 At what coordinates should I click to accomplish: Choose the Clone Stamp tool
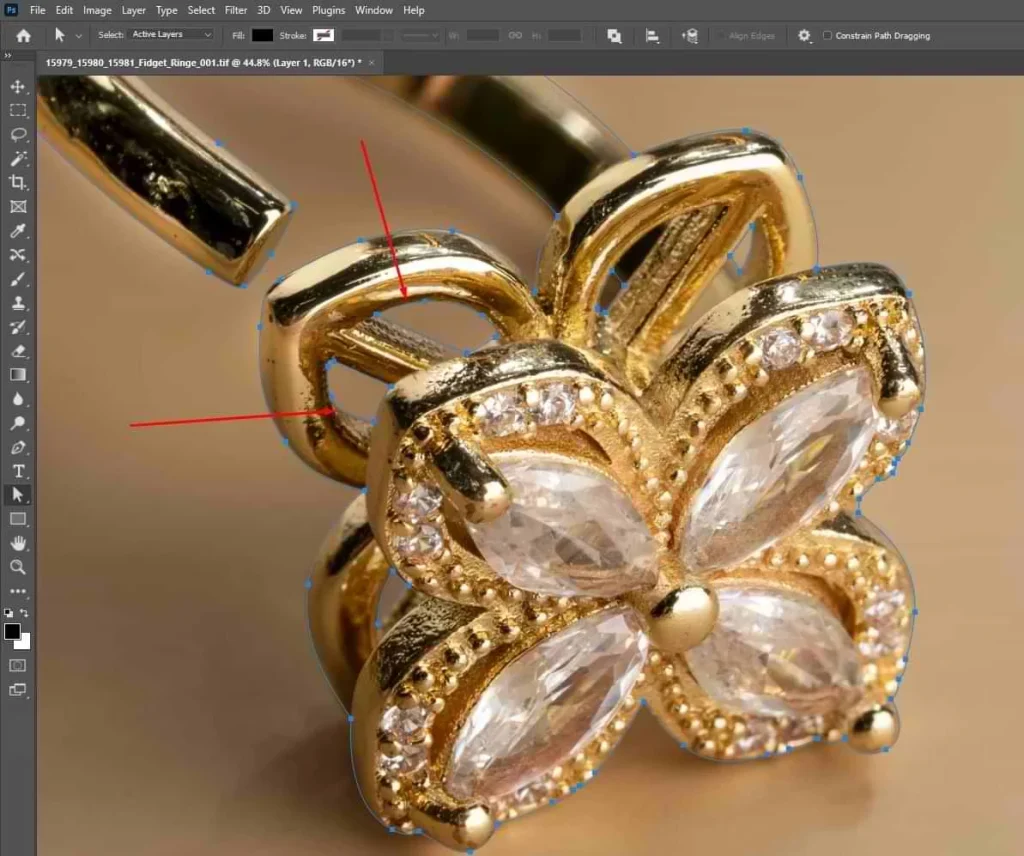click(17, 303)
